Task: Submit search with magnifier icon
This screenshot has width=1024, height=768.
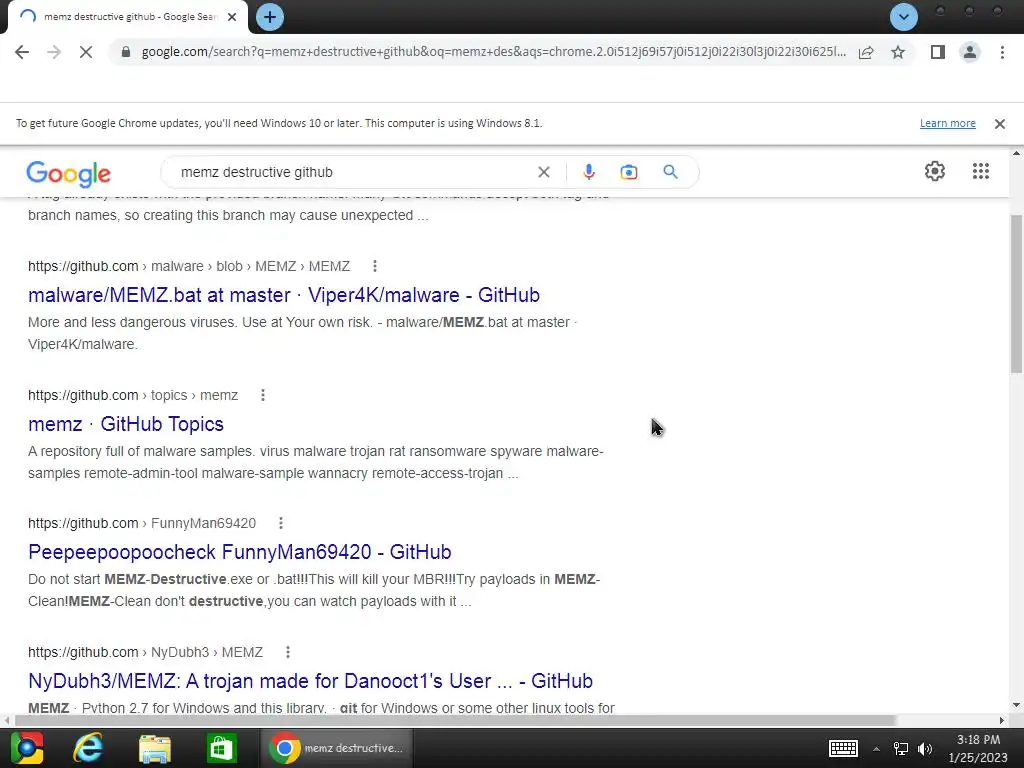Action: coord(670,172)
